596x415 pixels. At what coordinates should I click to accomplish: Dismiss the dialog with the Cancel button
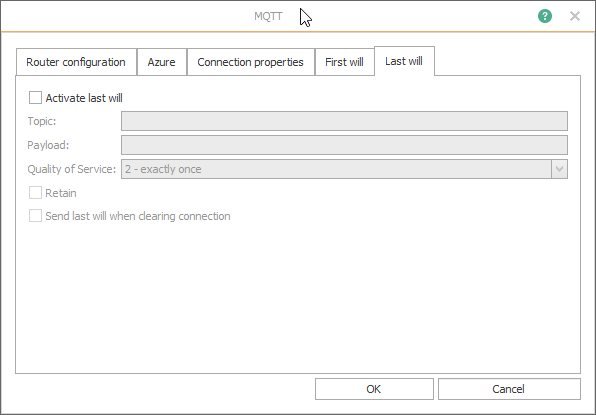coord(509,389)
